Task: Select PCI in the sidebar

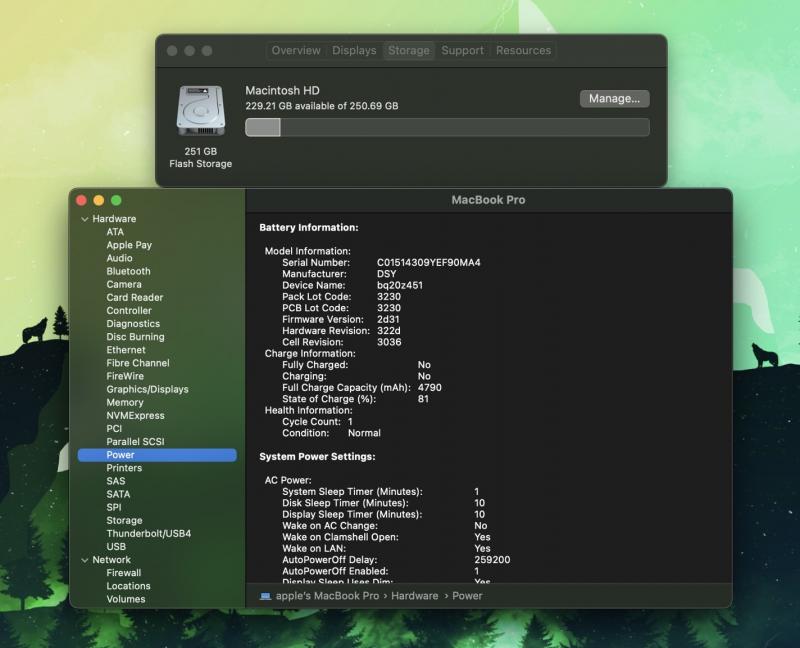Action: click(x=114, y=429)
